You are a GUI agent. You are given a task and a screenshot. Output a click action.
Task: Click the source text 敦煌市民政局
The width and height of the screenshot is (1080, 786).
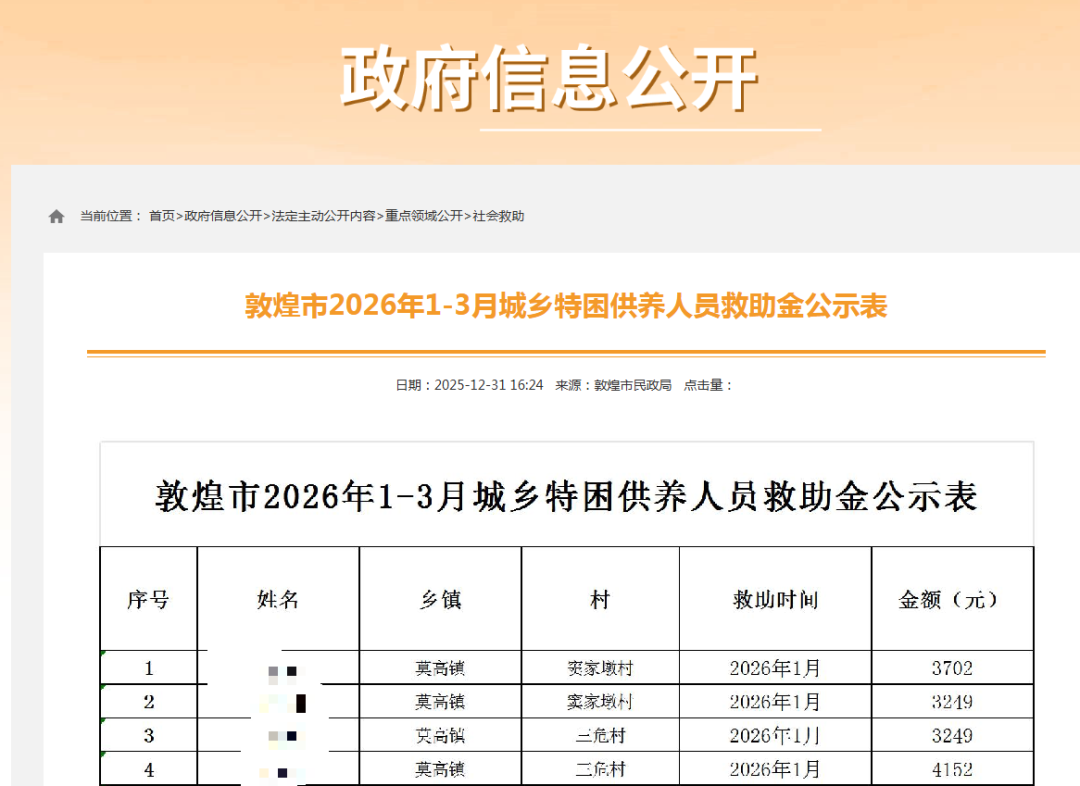(632, 385)
